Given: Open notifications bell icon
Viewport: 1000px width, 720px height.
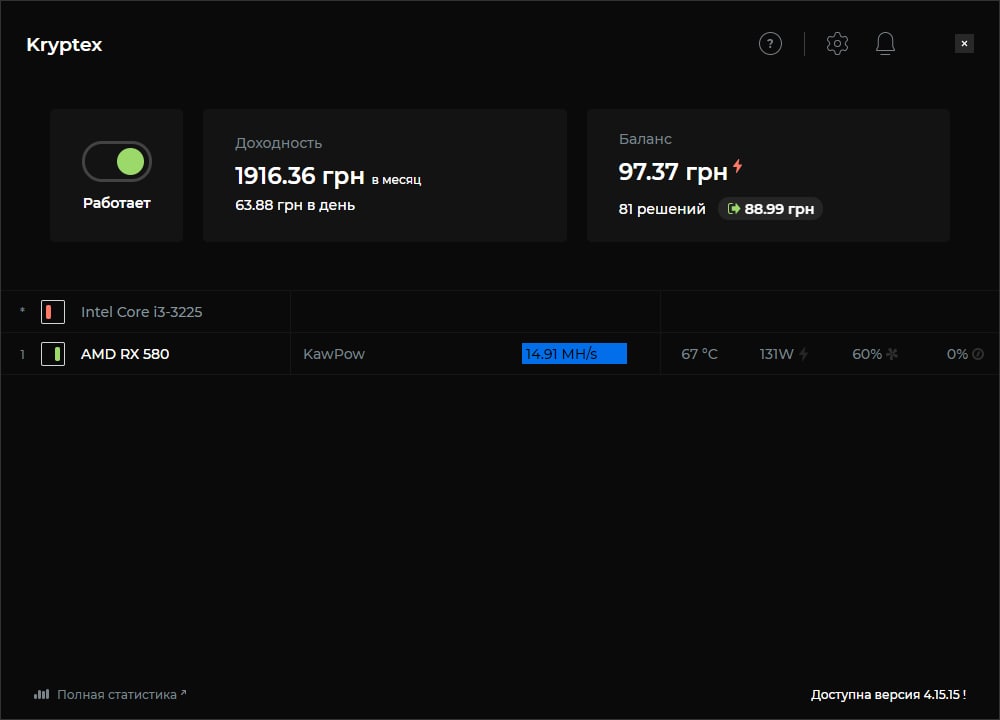Looking at the screenshot, I should coord(885,43).
